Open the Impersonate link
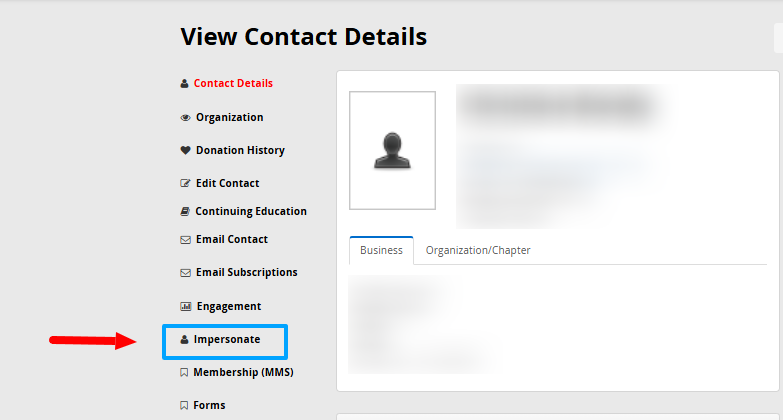The image size is (783, 420). point(227,340)
